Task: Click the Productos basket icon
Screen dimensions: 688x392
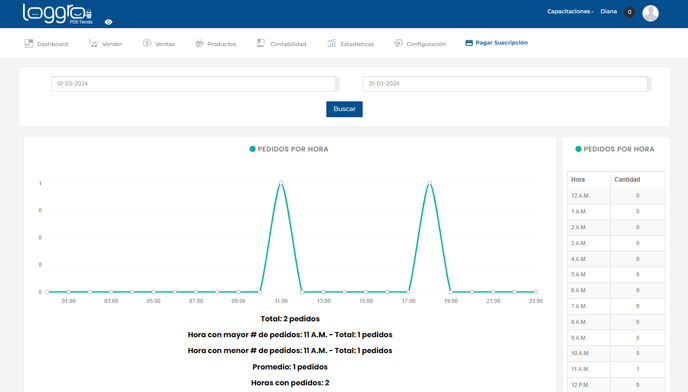Action: (199, 43)
